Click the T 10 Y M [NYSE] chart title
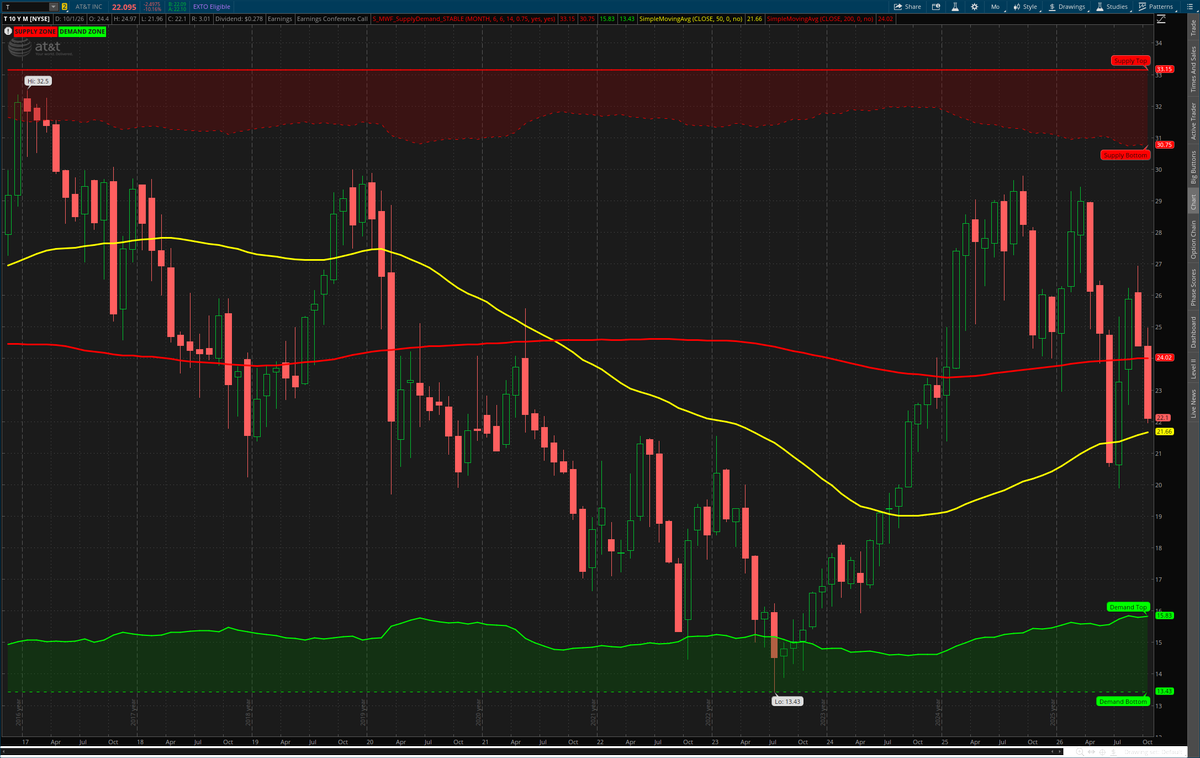Viewport: 1200px width, 758px height. [27, 19]
